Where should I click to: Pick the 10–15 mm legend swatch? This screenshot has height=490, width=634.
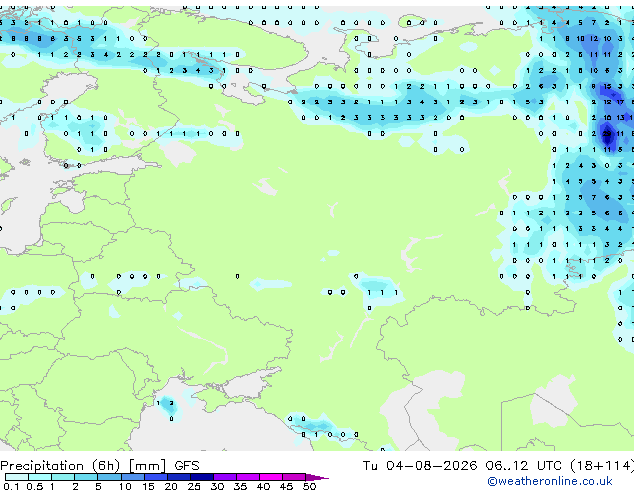(132, 477)
